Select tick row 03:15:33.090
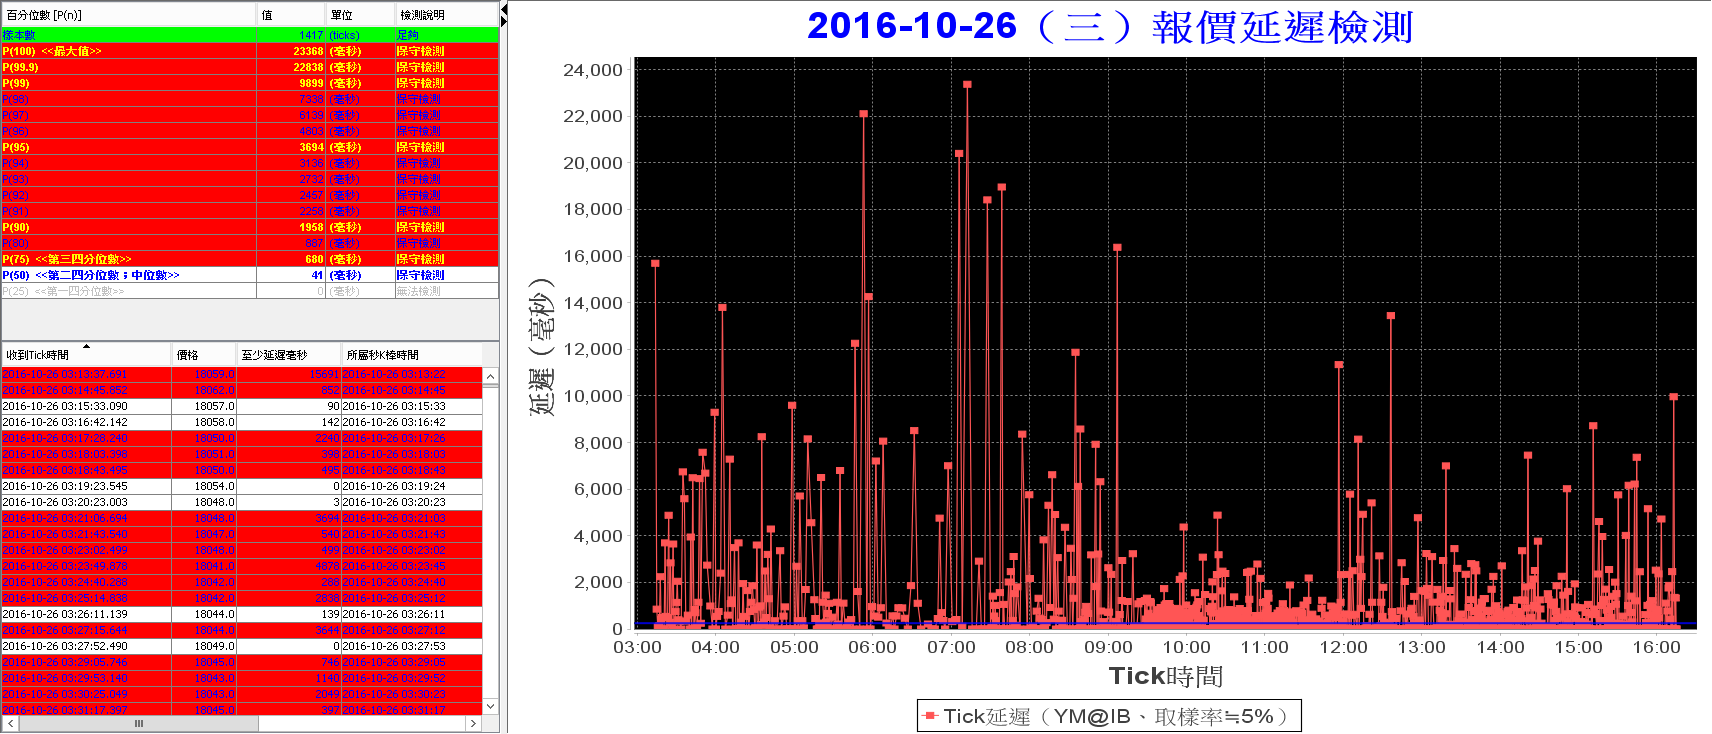This screenshot has height=734, width=1712. pos(242,406)
